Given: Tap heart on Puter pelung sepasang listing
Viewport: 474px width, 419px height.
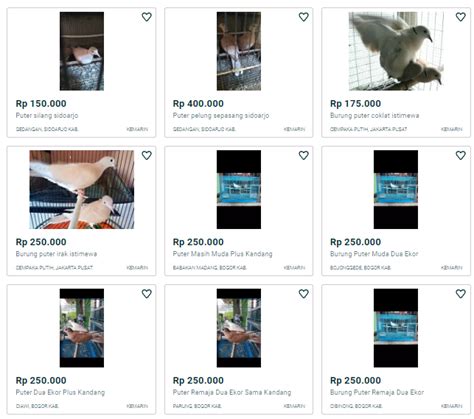Looking at the screenshot, I should (x=304, y=17).
